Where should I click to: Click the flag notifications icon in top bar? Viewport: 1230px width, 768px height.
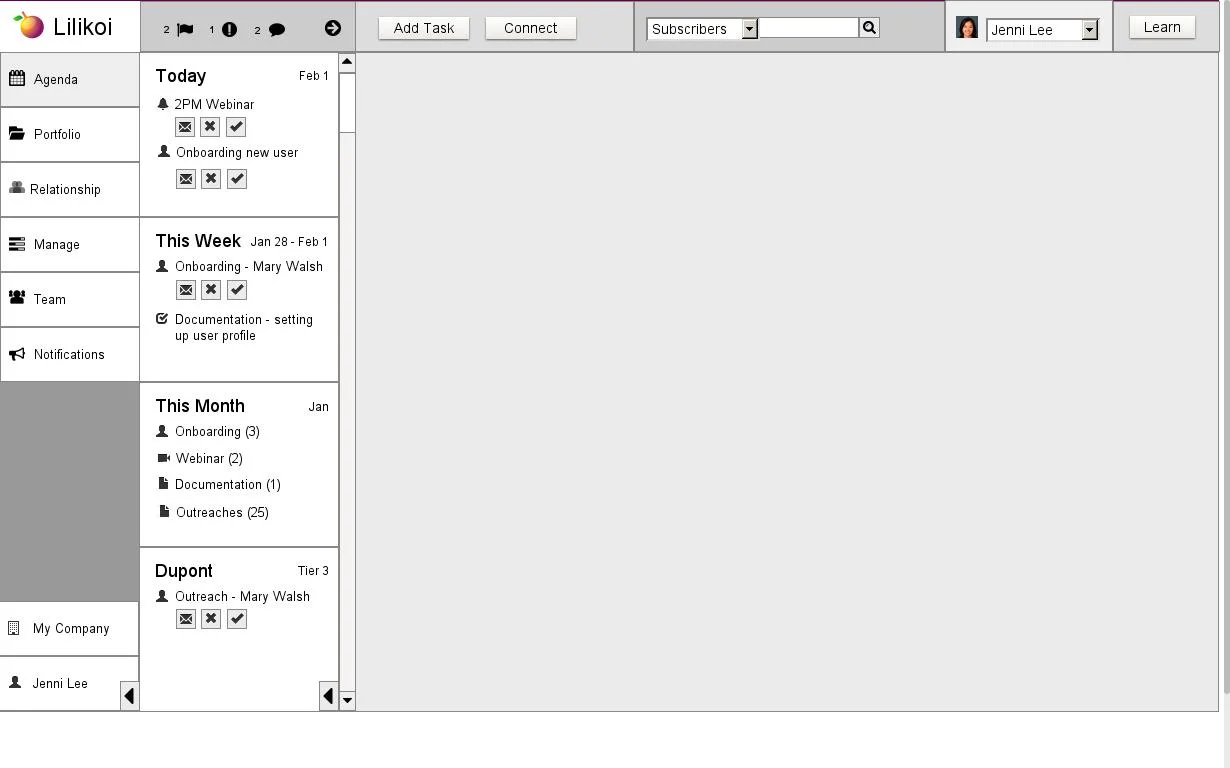184,29
